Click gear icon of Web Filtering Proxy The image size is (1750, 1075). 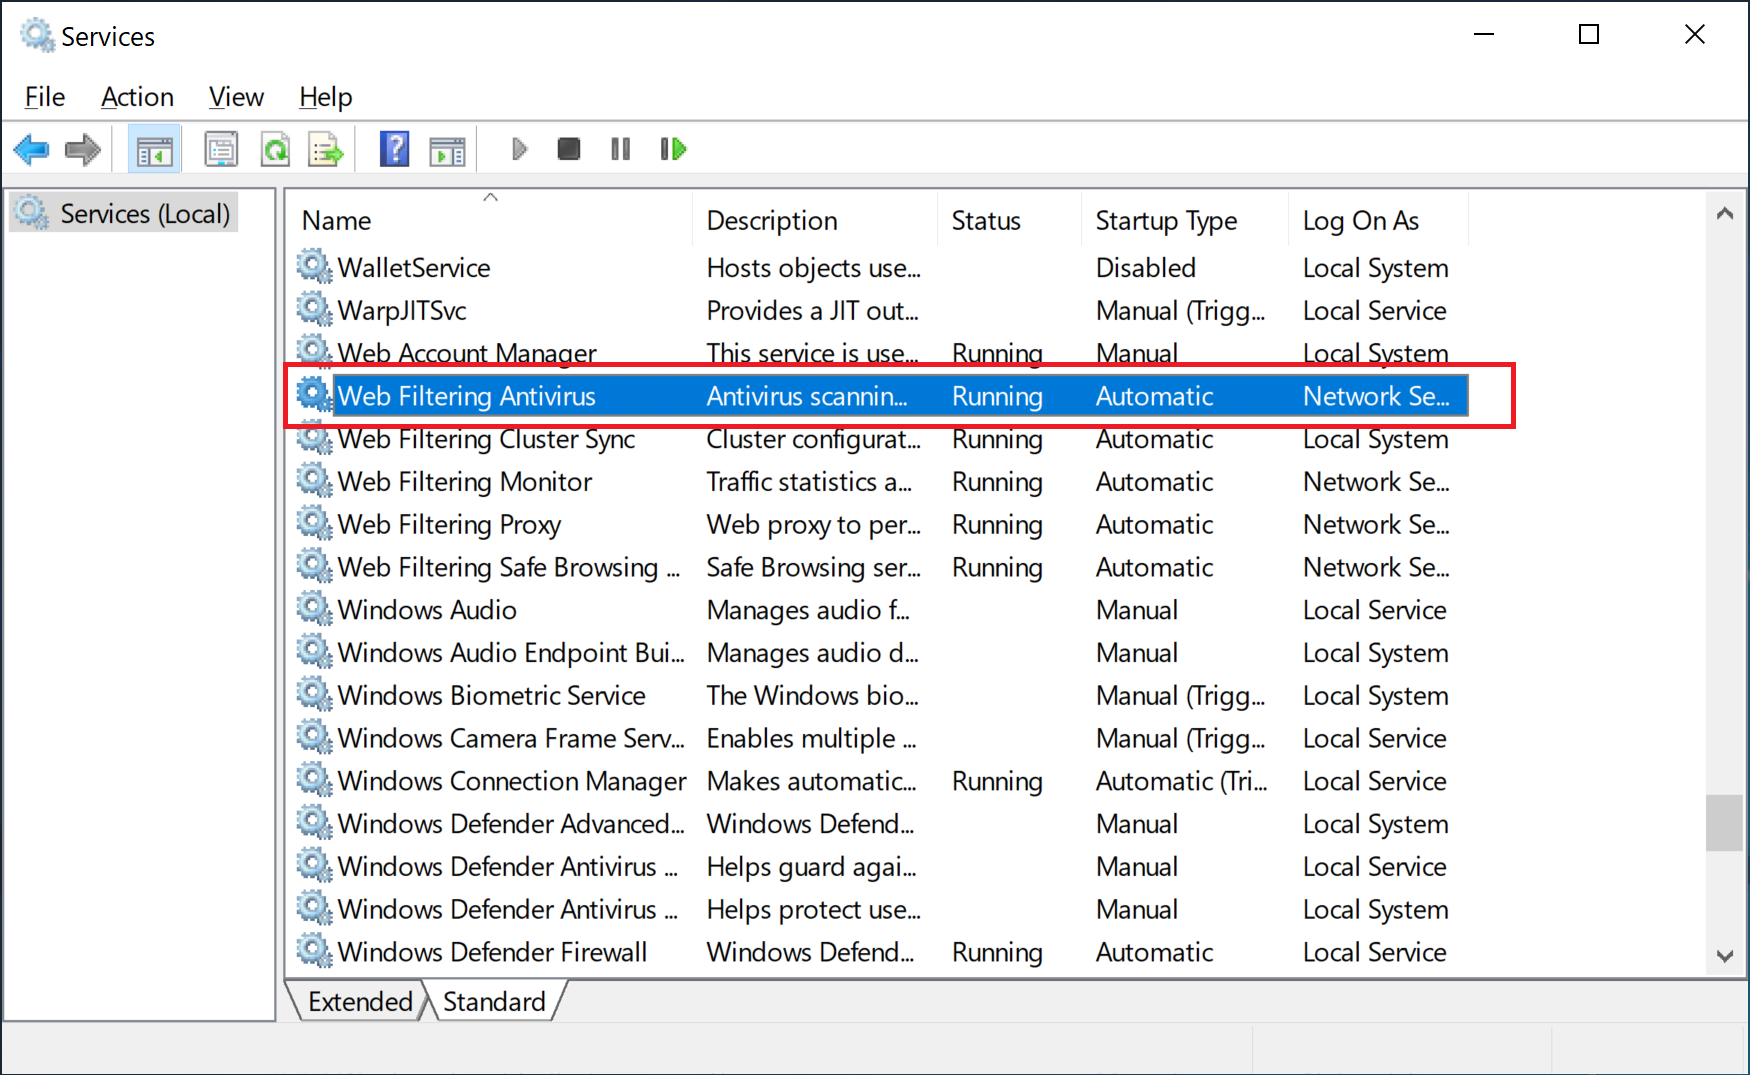[x=314, y=523]
